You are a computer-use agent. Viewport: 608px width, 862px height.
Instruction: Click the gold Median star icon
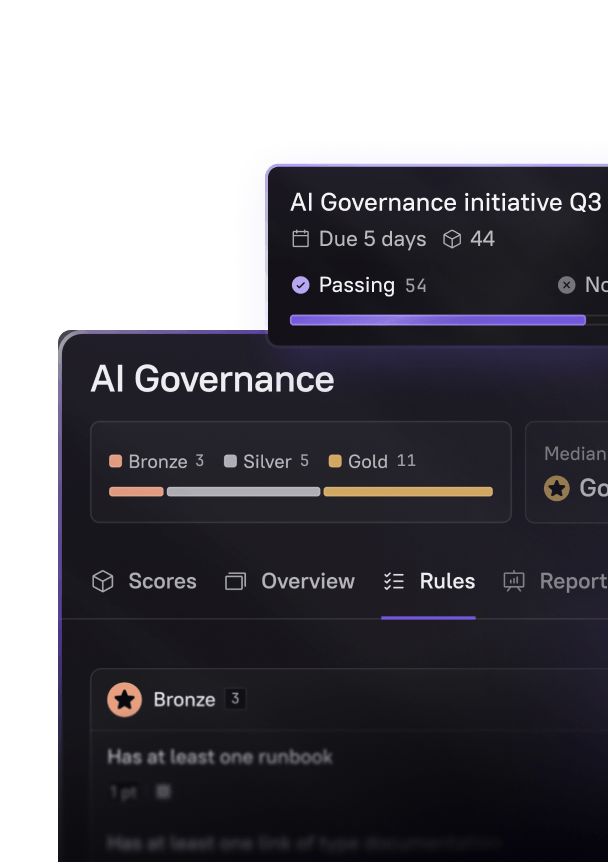557,488
